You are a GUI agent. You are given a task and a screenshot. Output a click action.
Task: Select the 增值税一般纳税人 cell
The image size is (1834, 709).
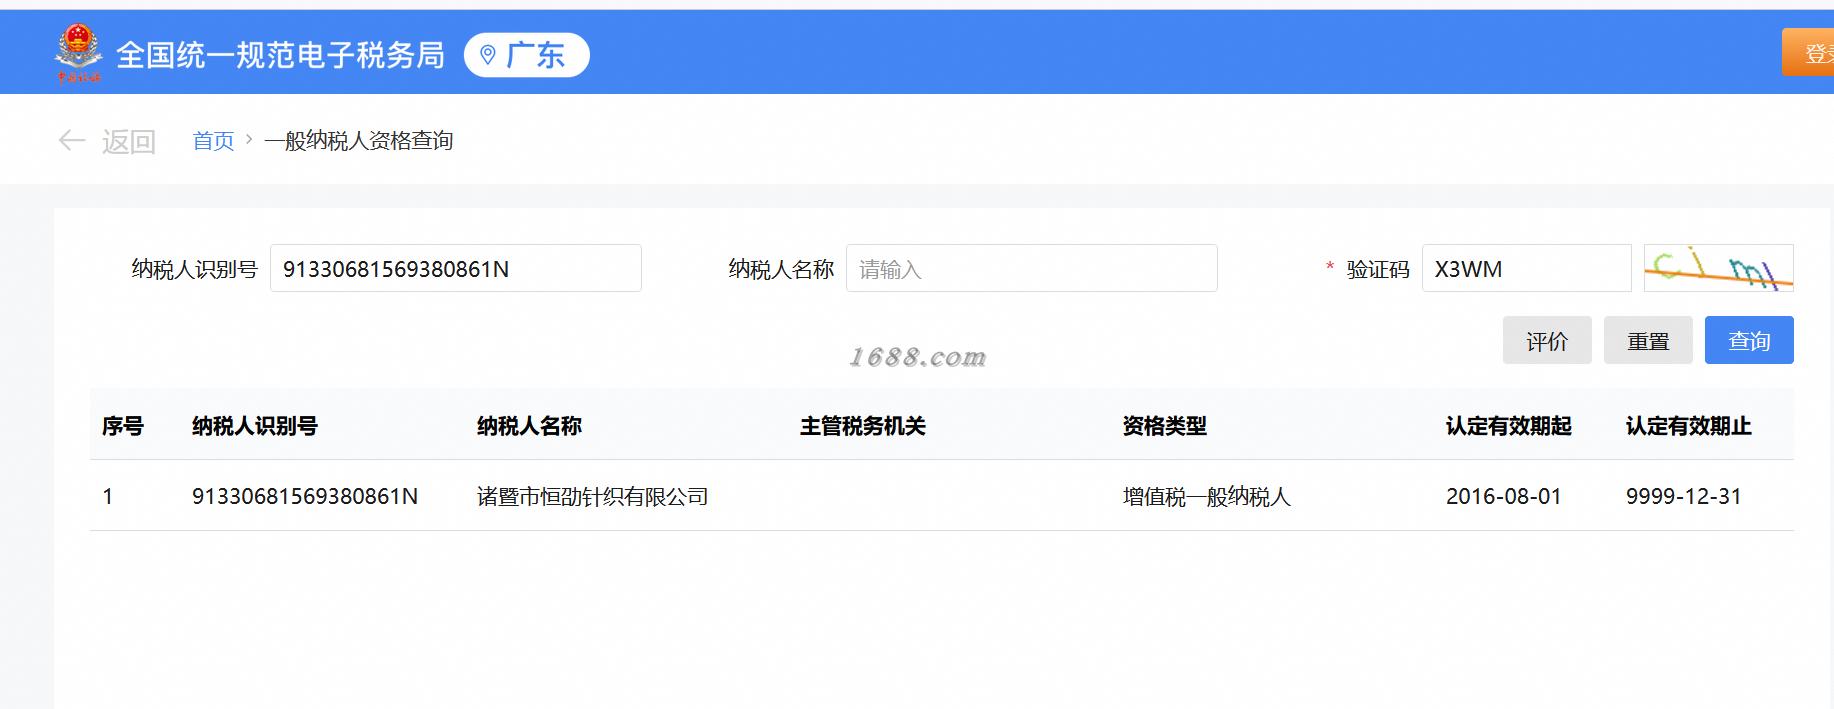[x=1207, y=496]
